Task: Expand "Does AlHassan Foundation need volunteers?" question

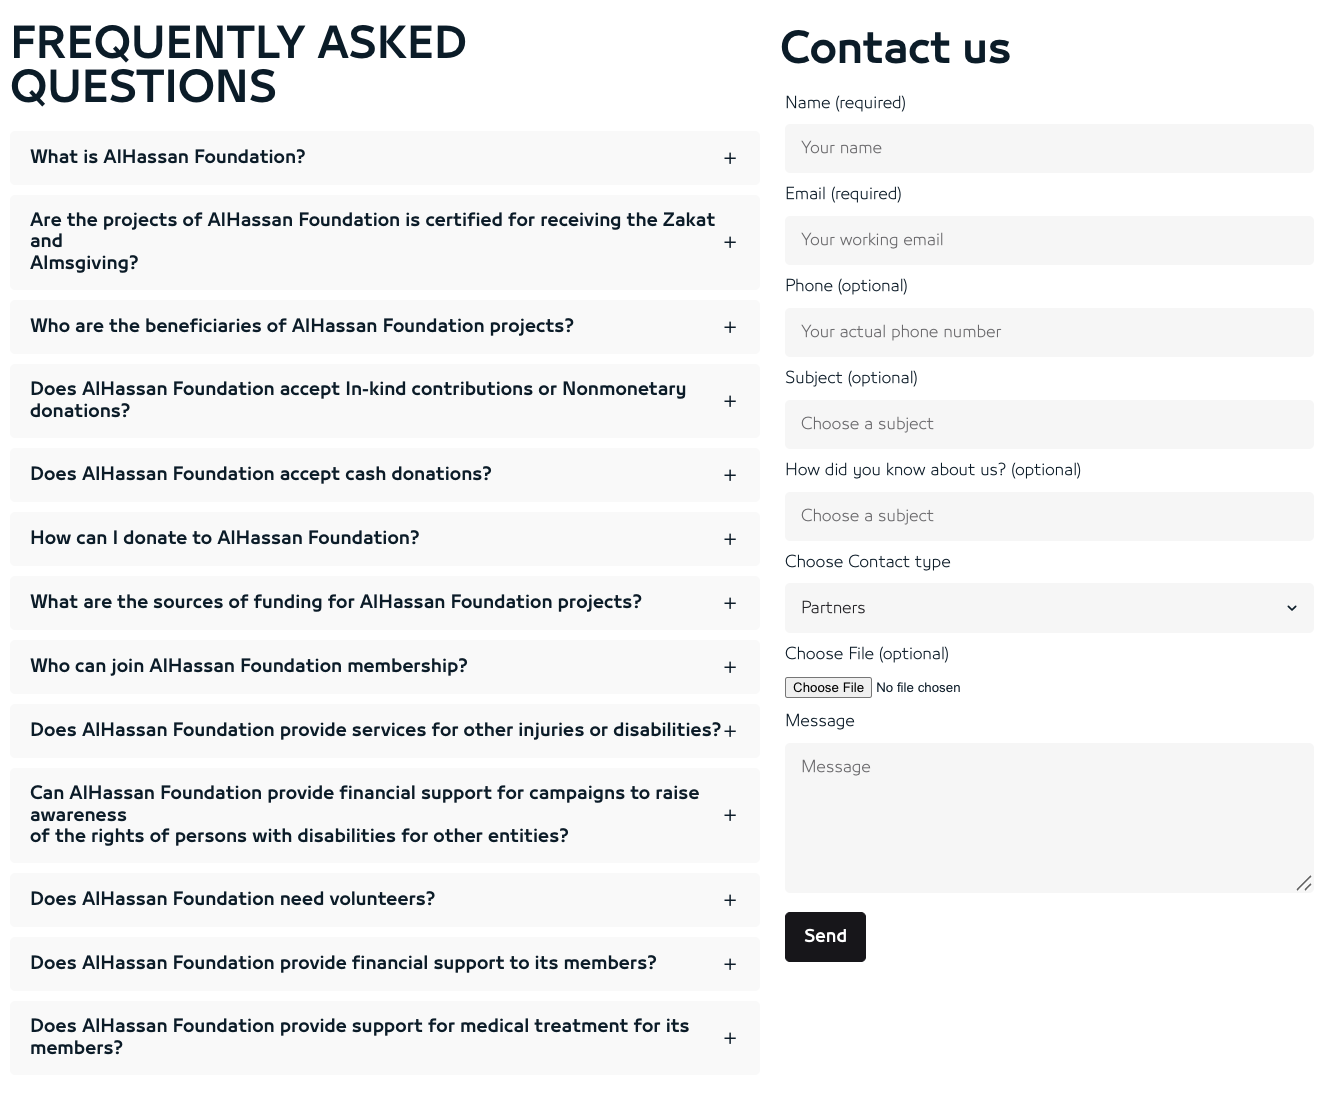Action: pos(385,900)
